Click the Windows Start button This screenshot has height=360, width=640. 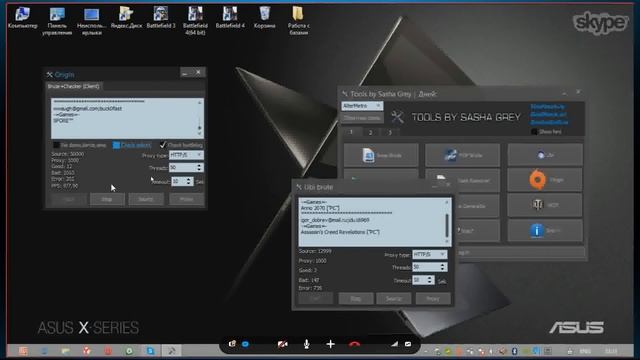pos(23,351)
